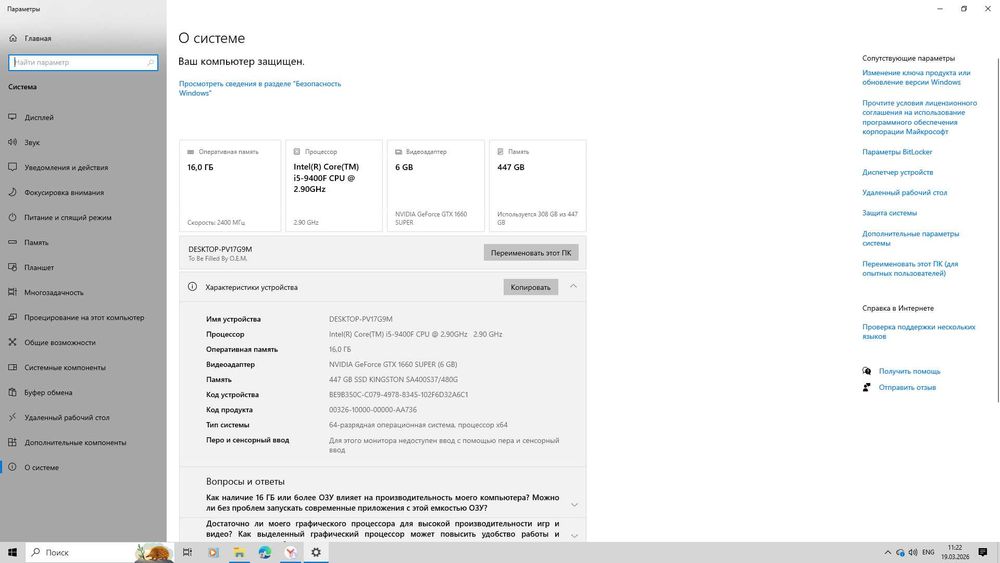The image size is (1000, 563).
Task: Click the Получить помощь chat icon
Action: pos(867,371)
